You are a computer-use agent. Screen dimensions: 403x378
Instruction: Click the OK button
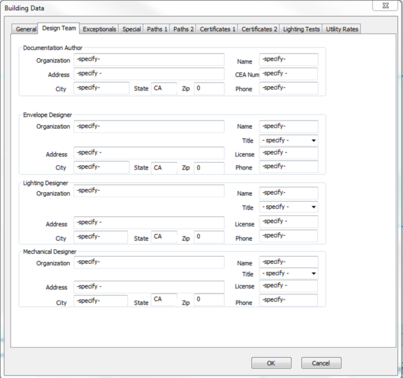pyautogui.click(x=271, y=363)
